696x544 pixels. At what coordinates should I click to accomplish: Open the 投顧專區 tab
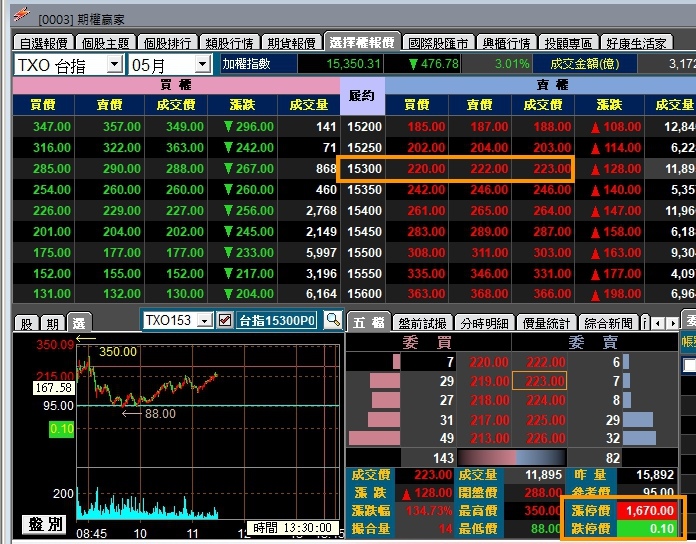click(x=569, y=43)
